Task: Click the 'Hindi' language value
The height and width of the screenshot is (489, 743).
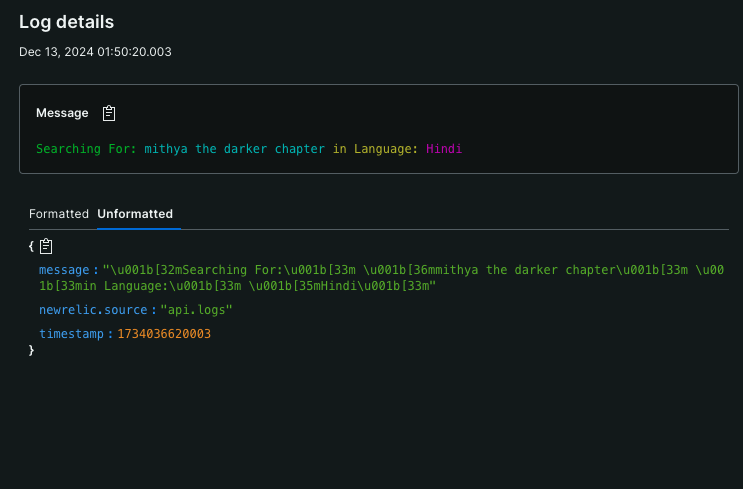Action: (444, 149)
